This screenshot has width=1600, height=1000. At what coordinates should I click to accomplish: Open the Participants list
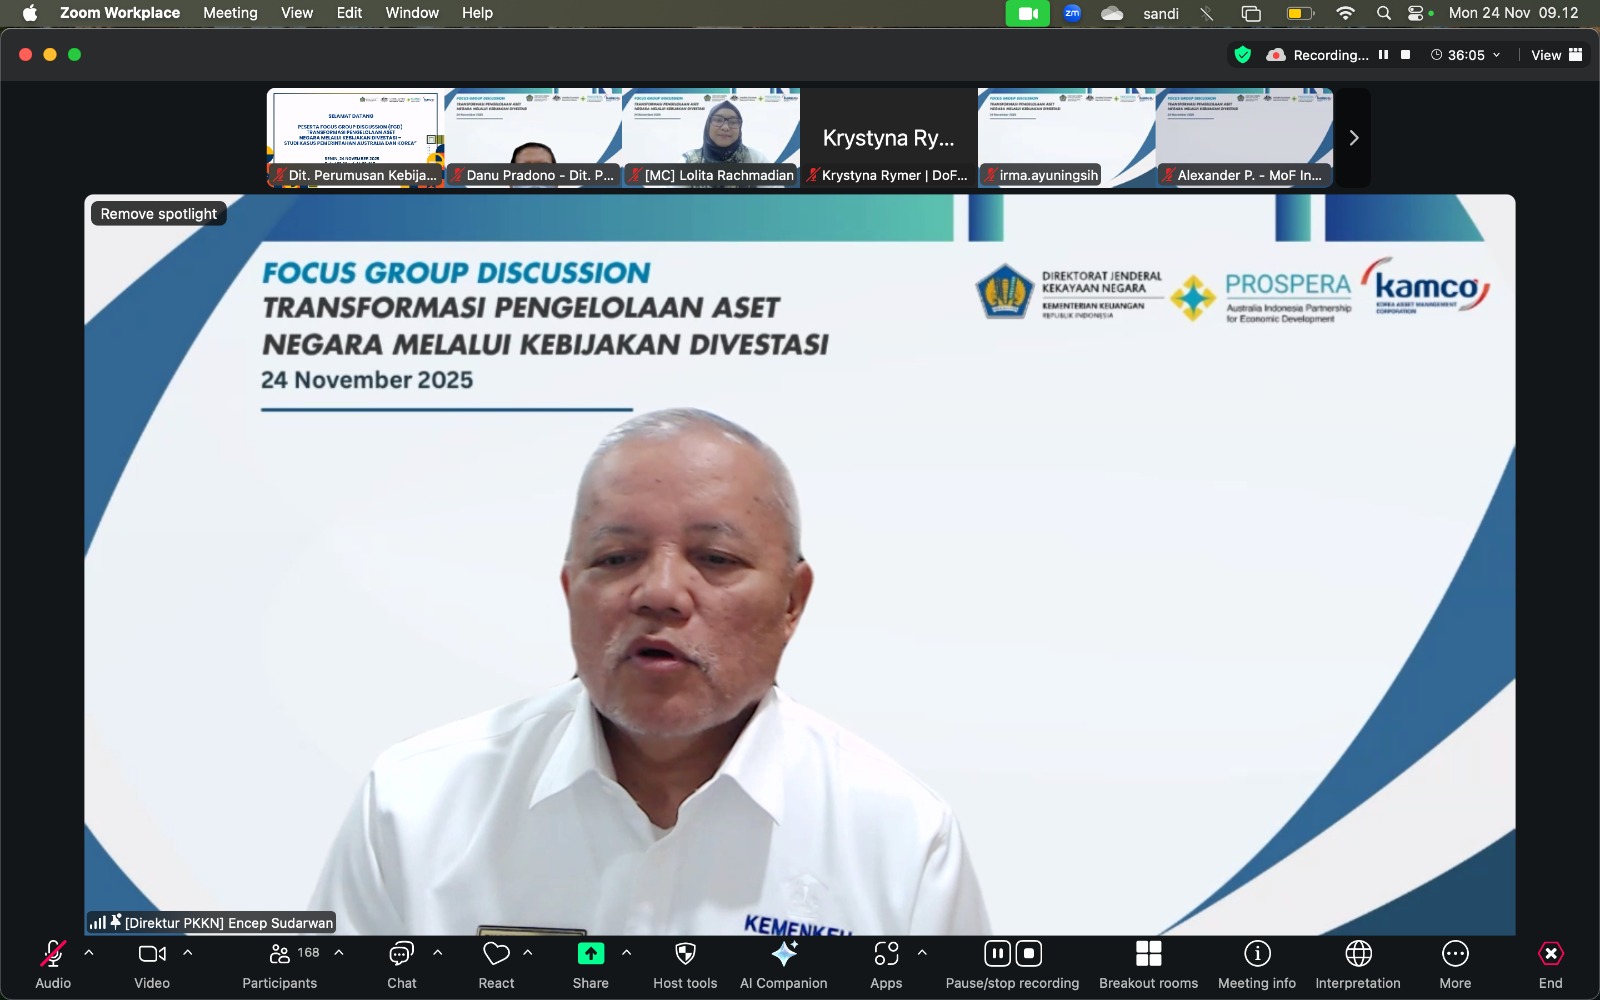click(280, 955)
